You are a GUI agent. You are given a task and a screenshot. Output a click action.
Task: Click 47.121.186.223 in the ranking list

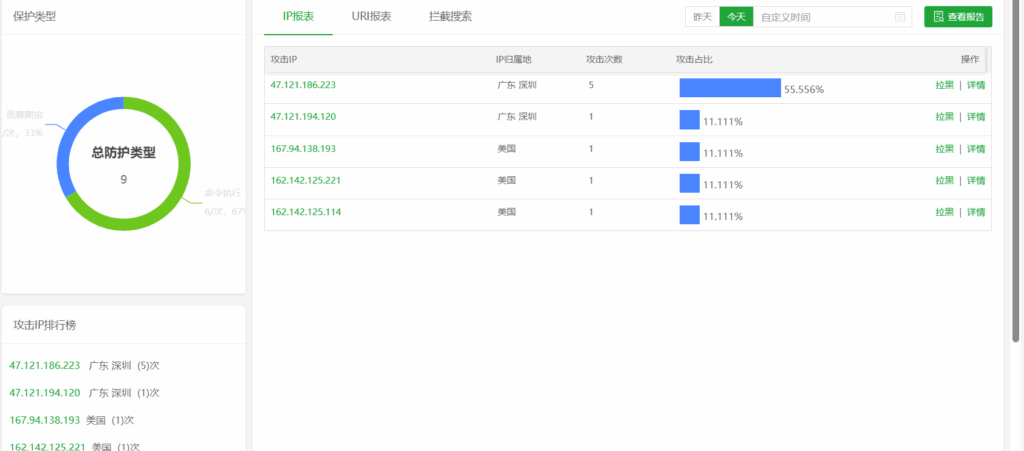pyautogui.click(x=44, y=365)
